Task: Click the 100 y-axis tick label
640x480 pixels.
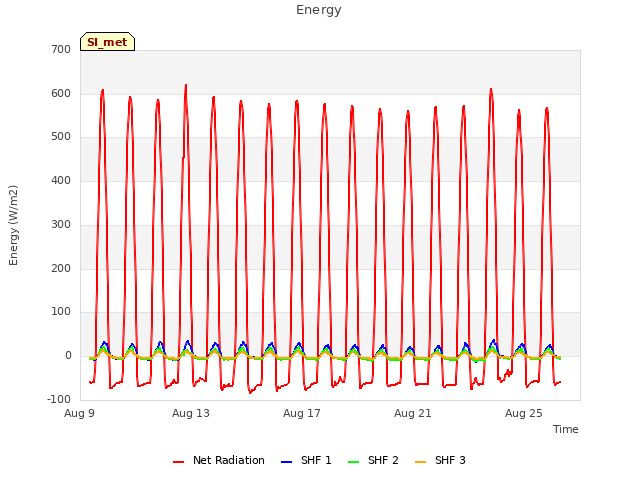Action: (x=61, y=312)
